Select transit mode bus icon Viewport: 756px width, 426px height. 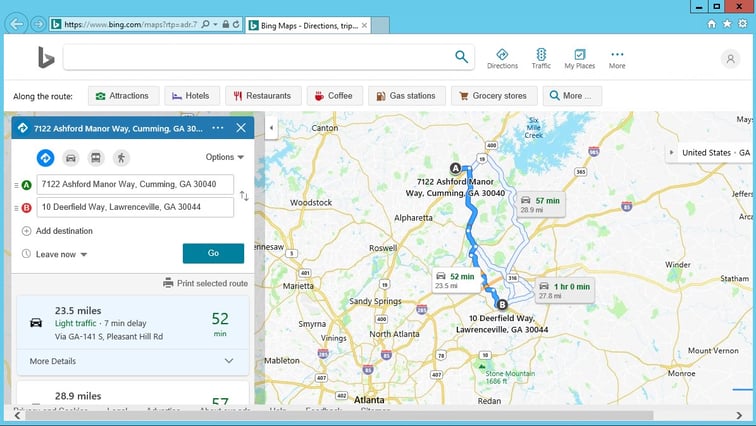click(x=96, y=158)
